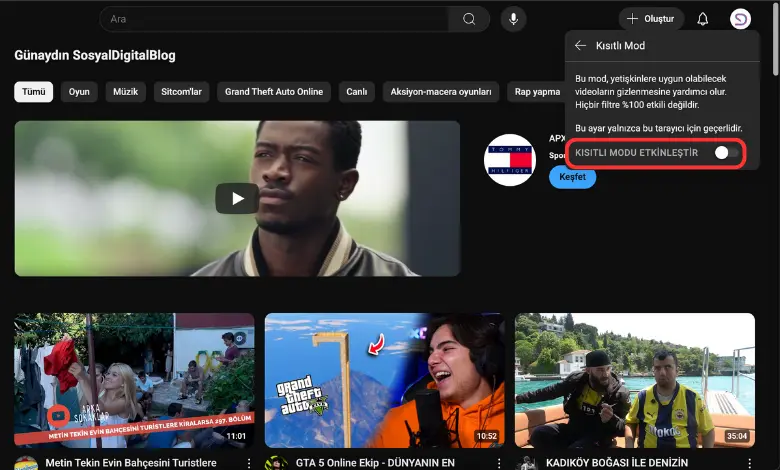Image resolution: width=780 pixels, height=470 pixels.
Task: Focus the Ara search field
Action: pyautogui.click(x=274, y=19)
